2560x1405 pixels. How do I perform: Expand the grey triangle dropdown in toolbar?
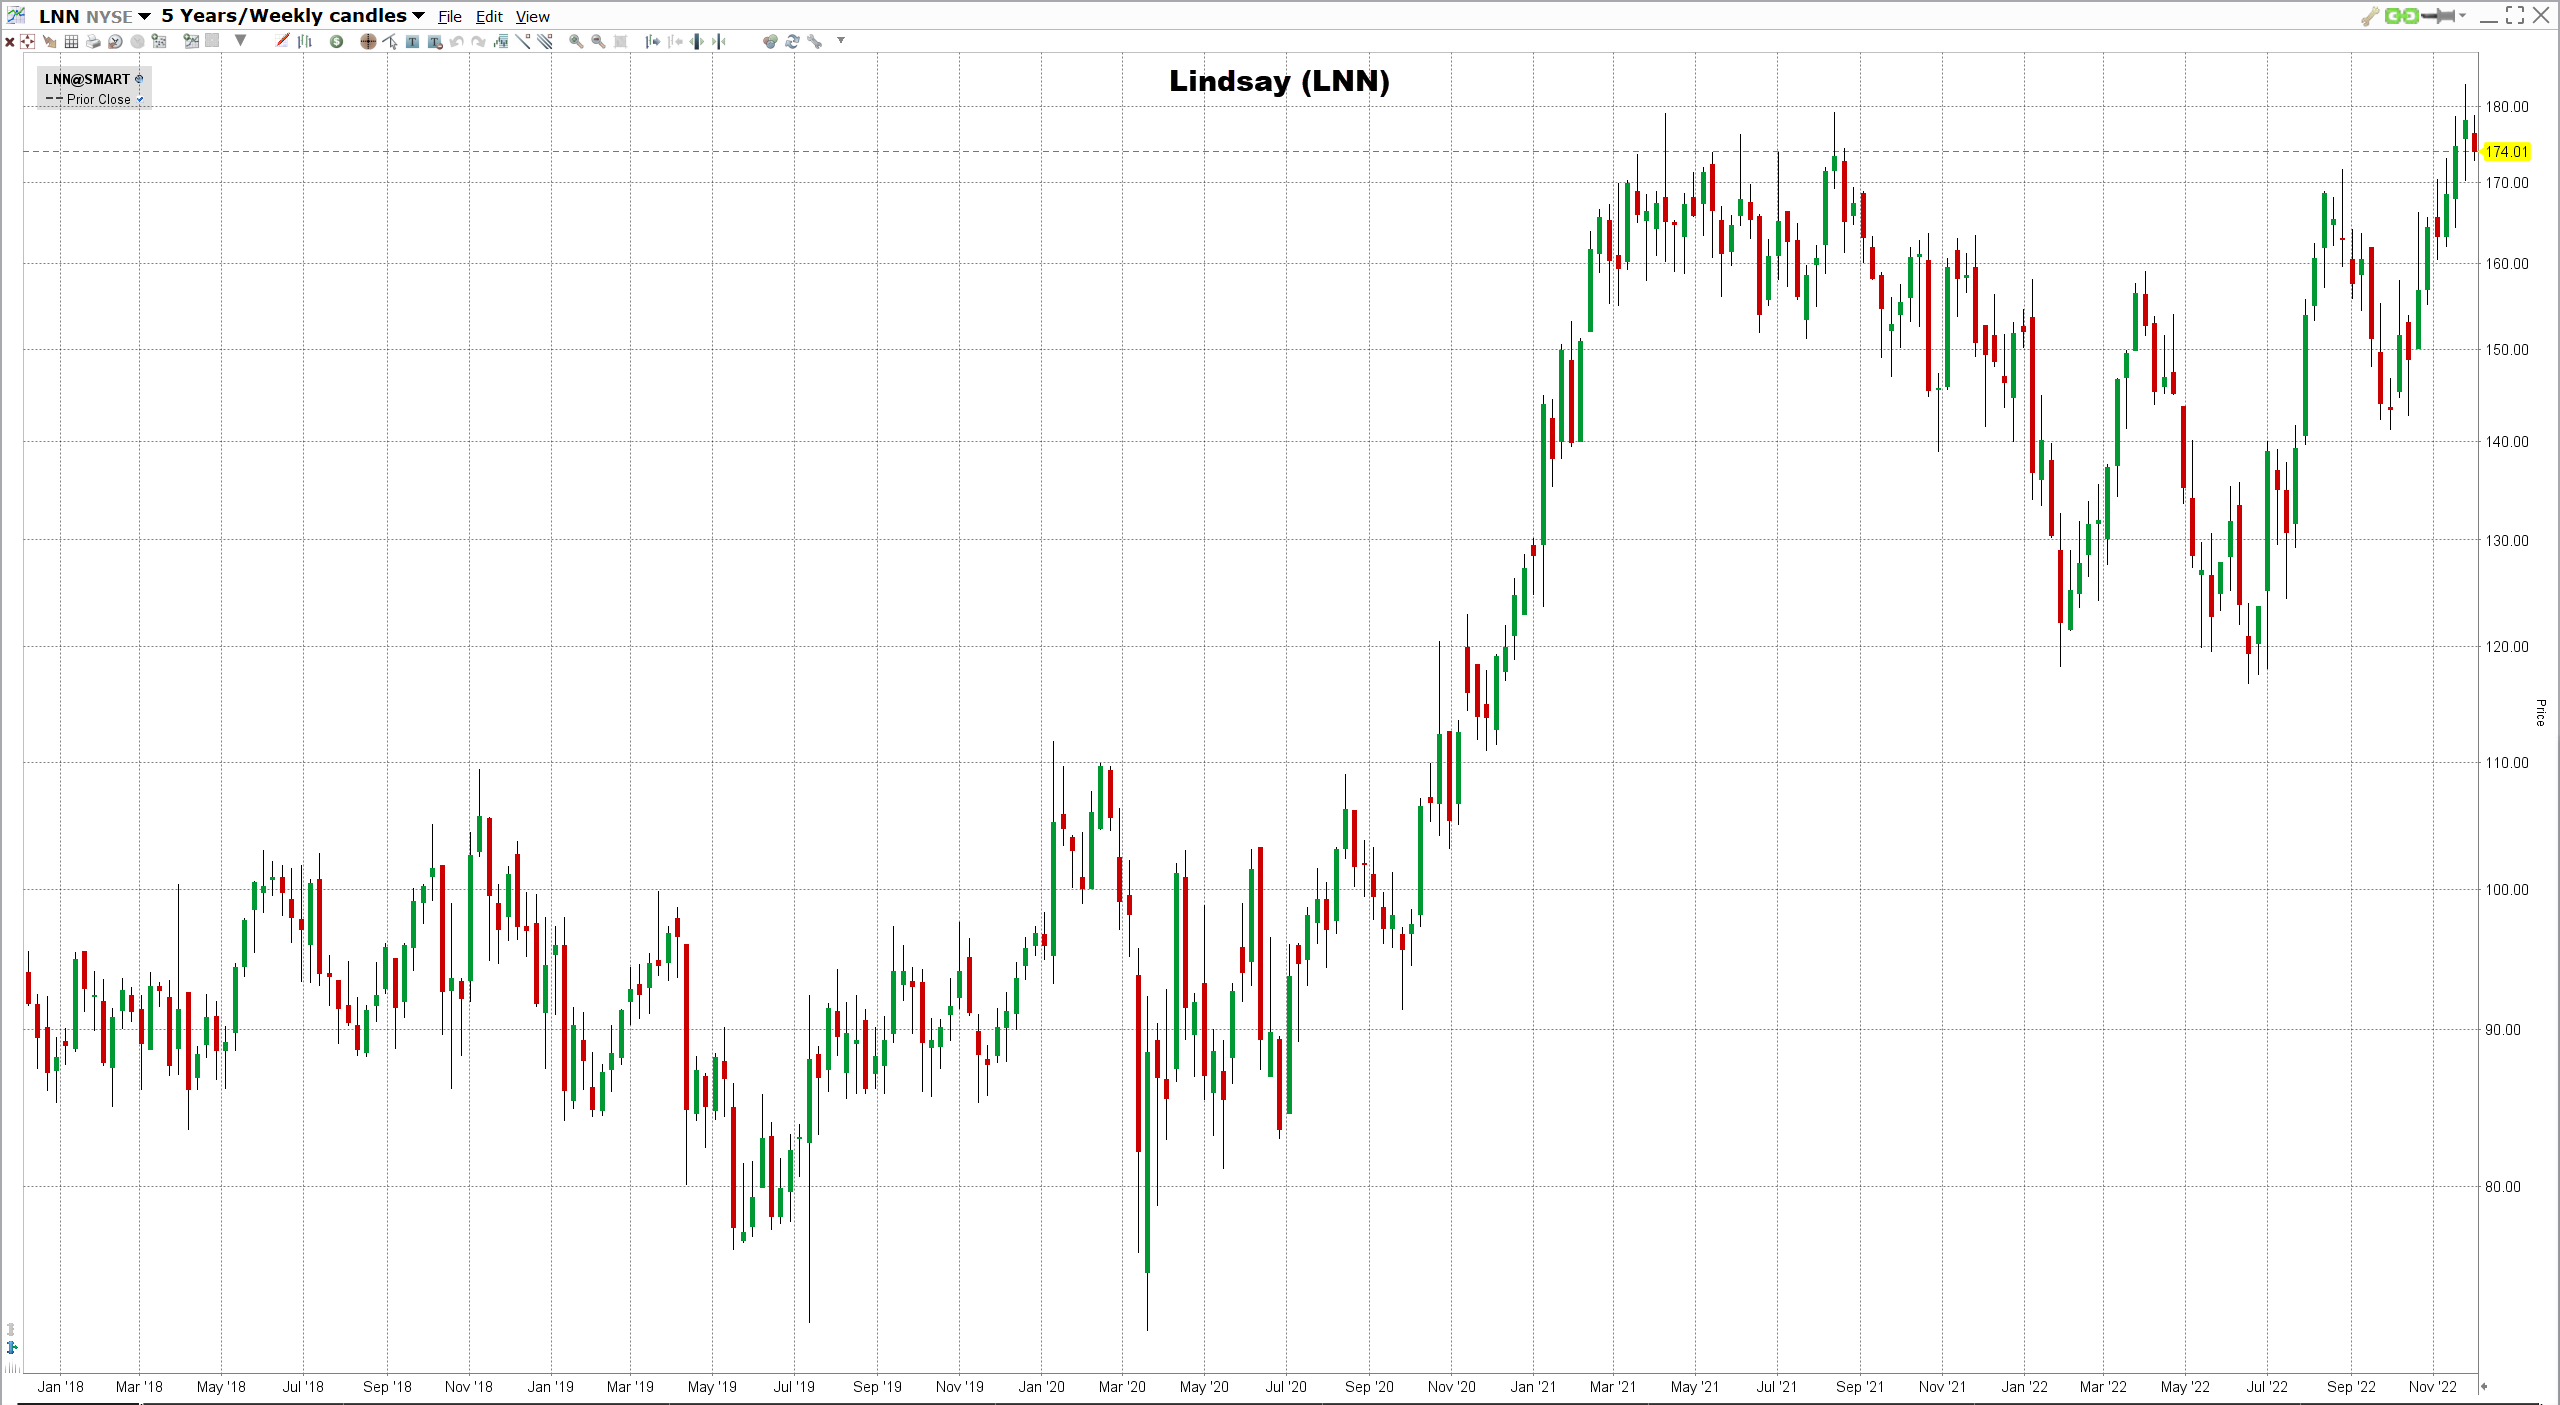(x=240, y=41)
